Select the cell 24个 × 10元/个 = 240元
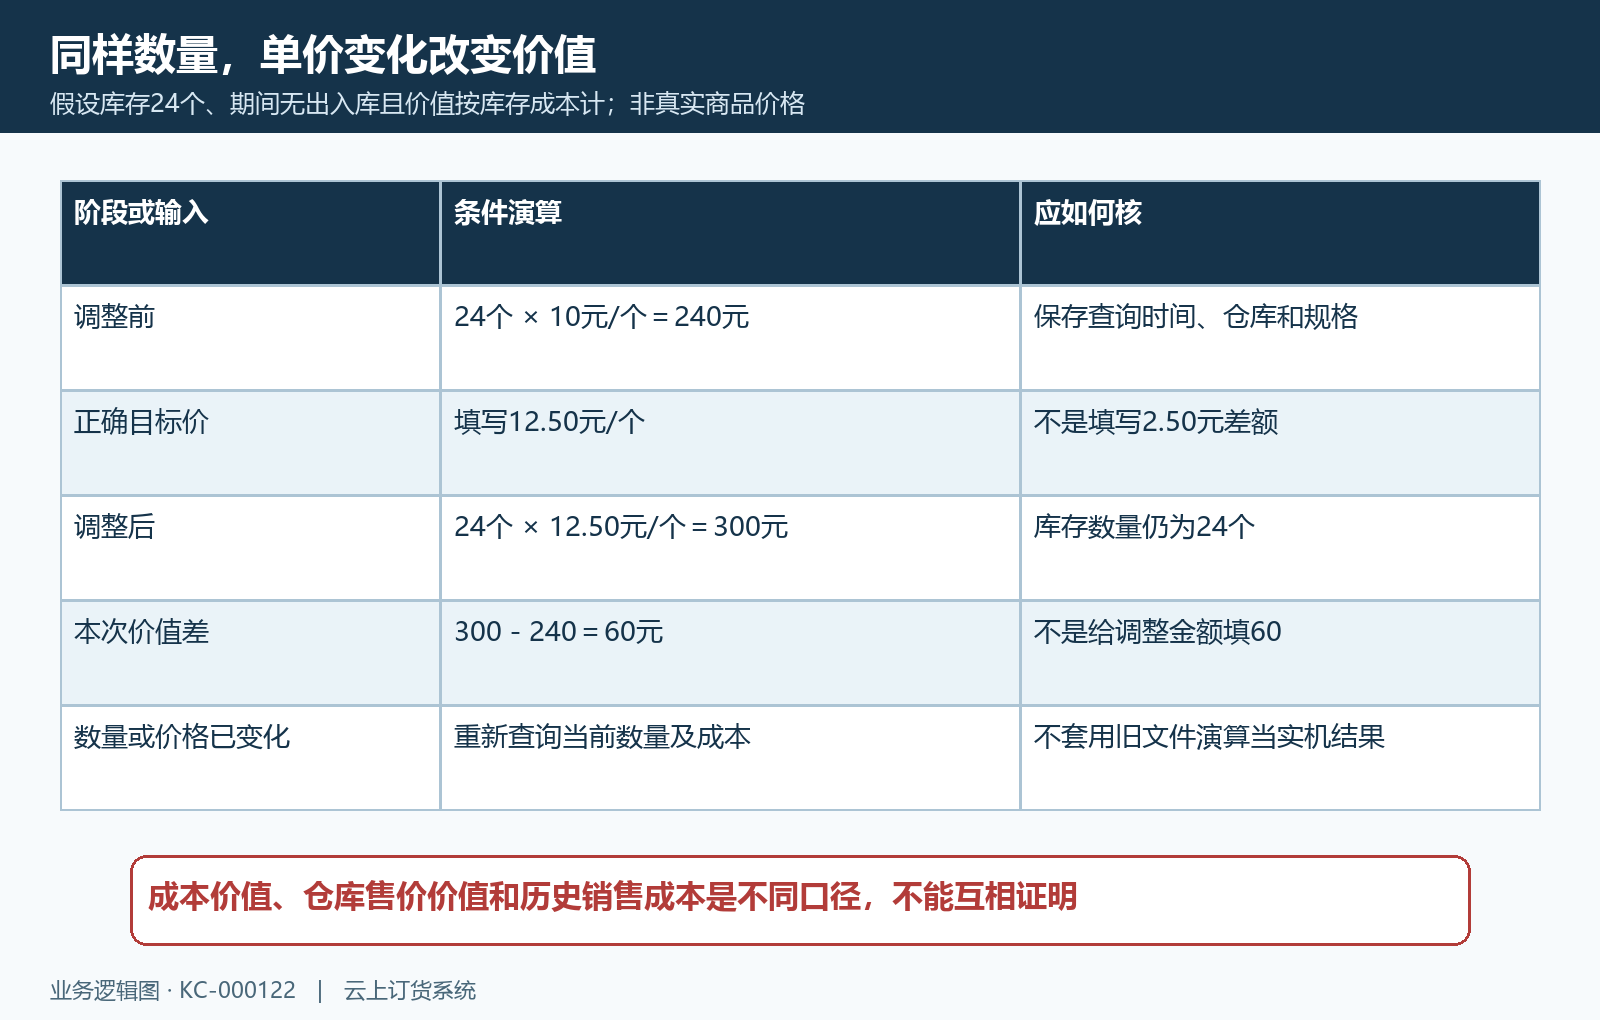 [x=730, y=338]
